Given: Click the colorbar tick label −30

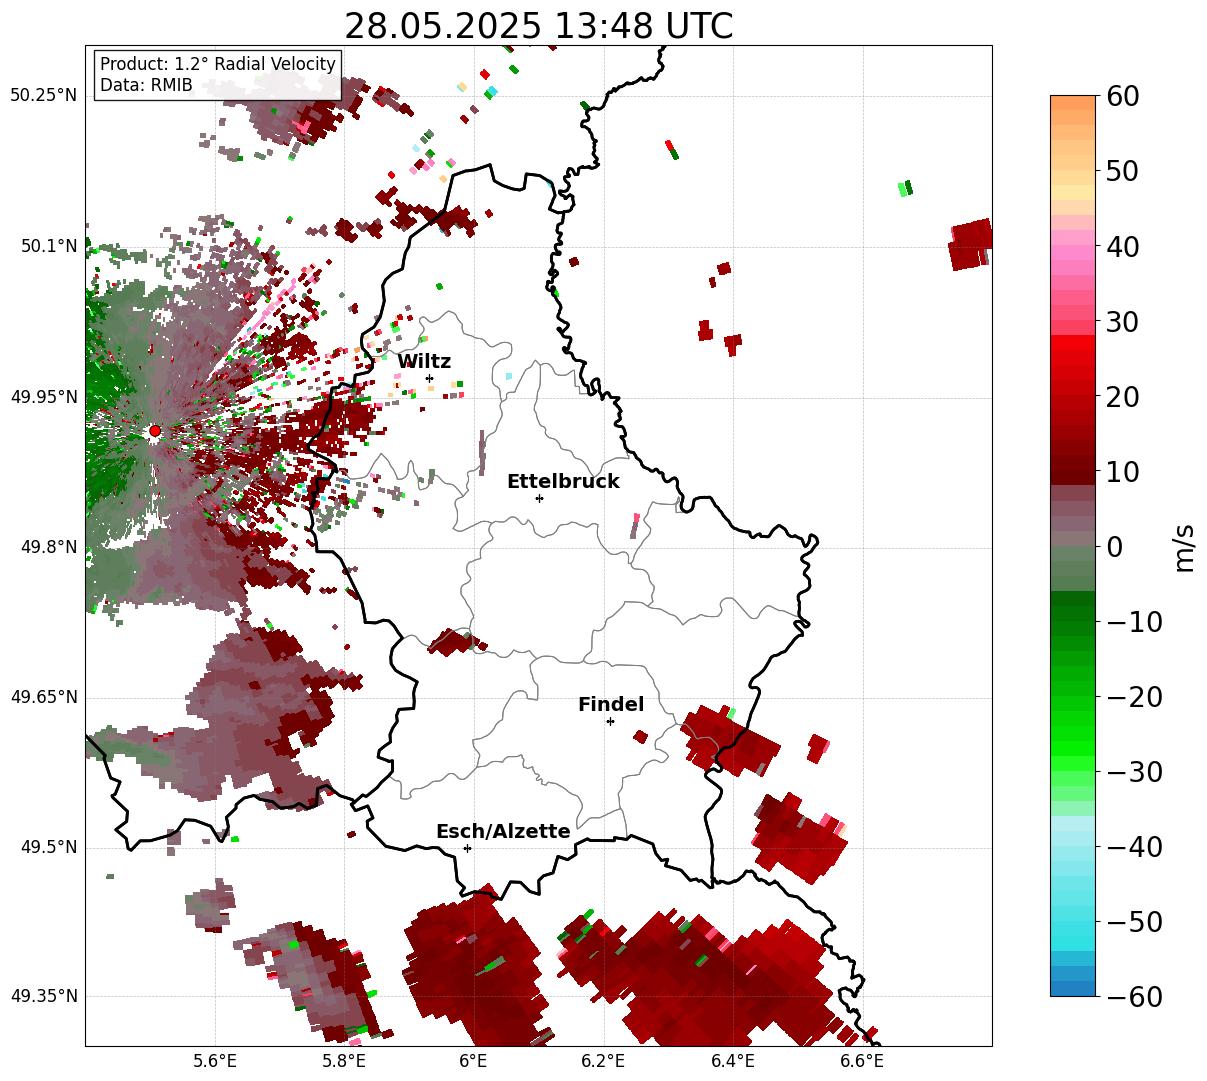Looking at the screenshot, I should click(1134, 771).
